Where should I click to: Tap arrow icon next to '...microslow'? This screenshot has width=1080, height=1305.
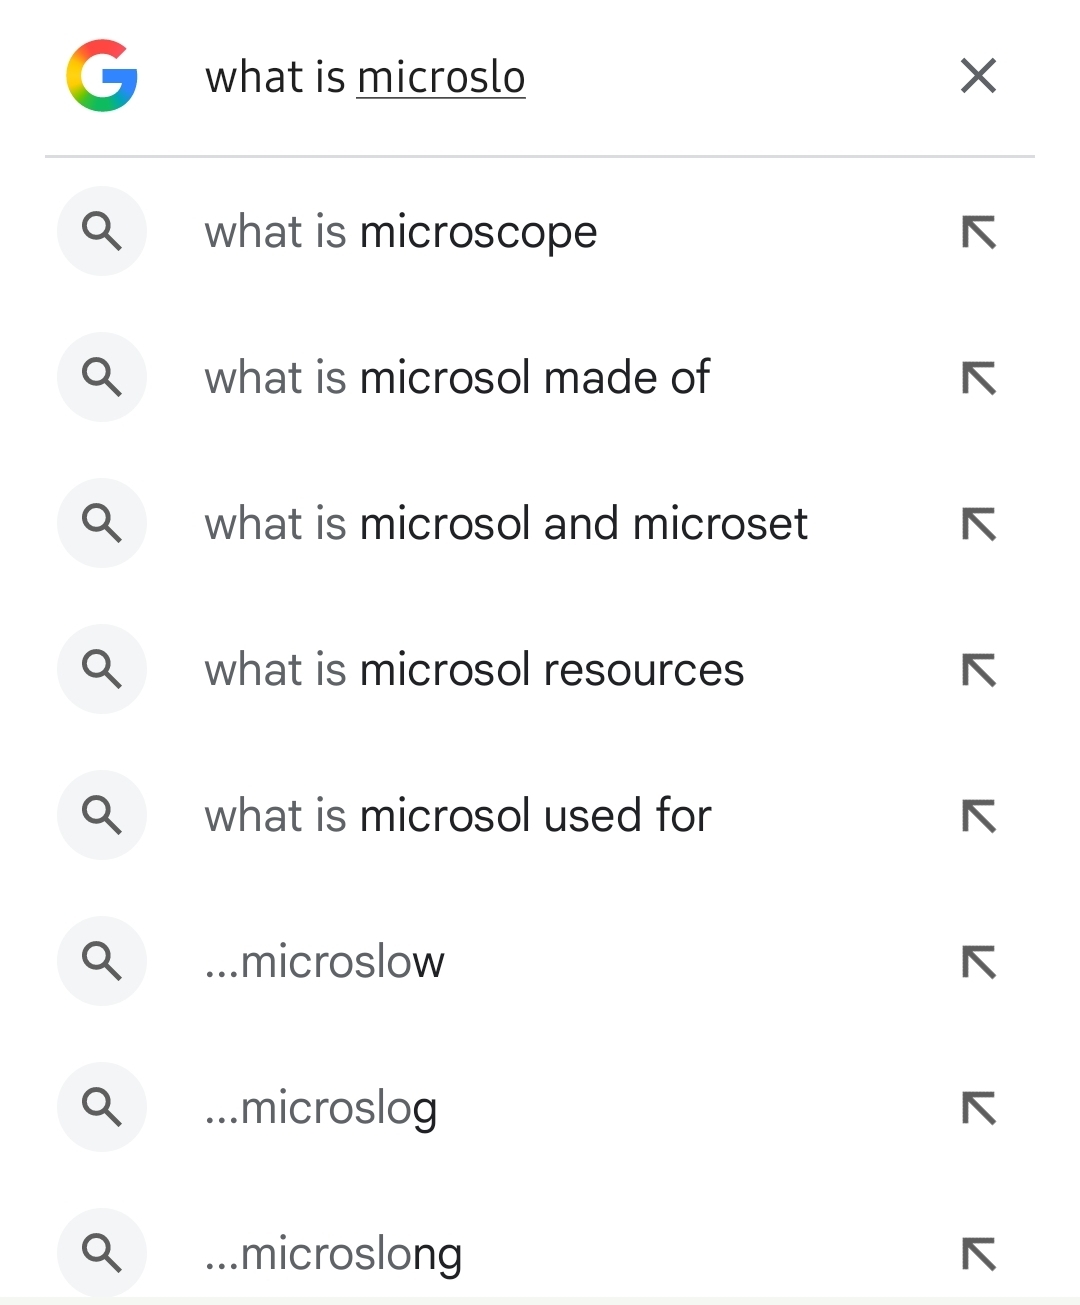tap(978, 962)
